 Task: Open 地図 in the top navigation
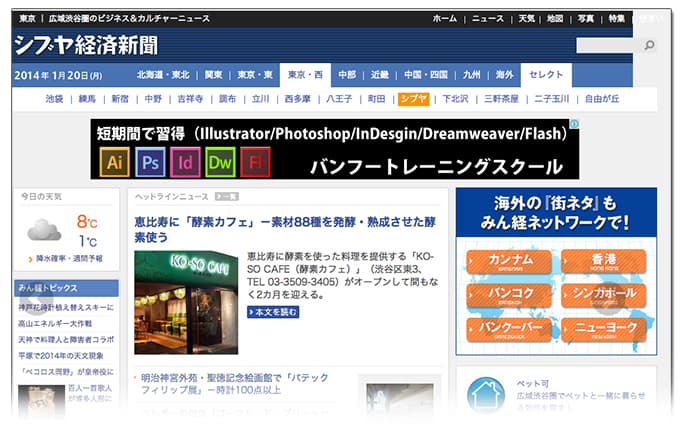coord(555,18)
